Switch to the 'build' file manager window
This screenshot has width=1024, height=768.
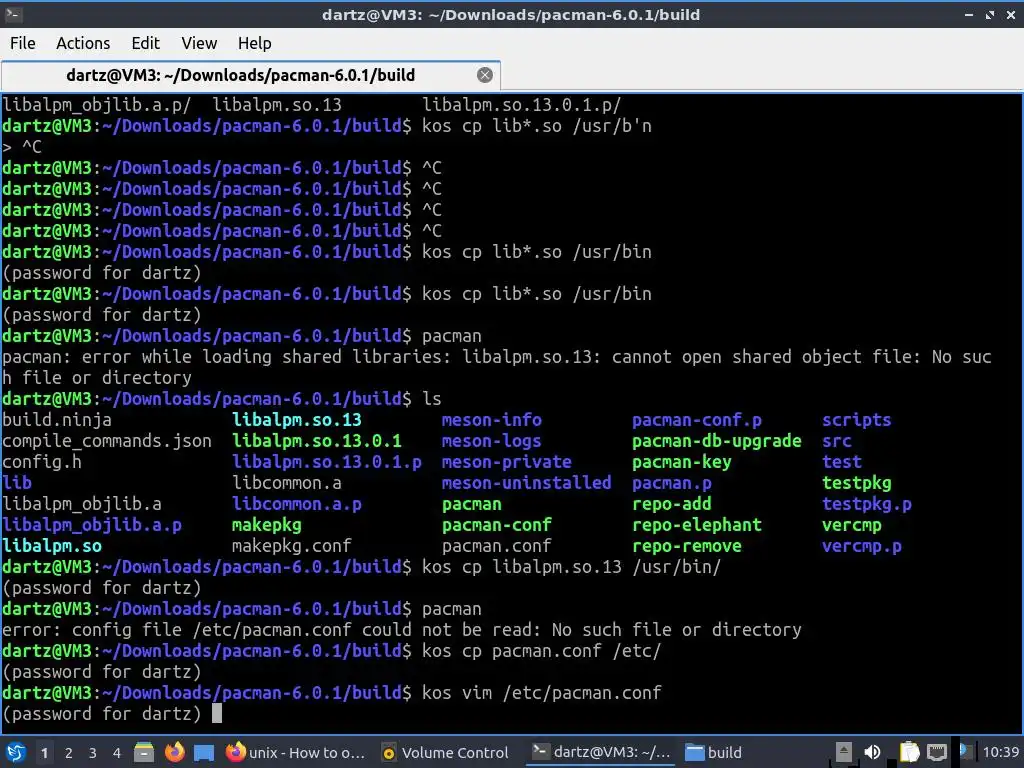point(714,752)
